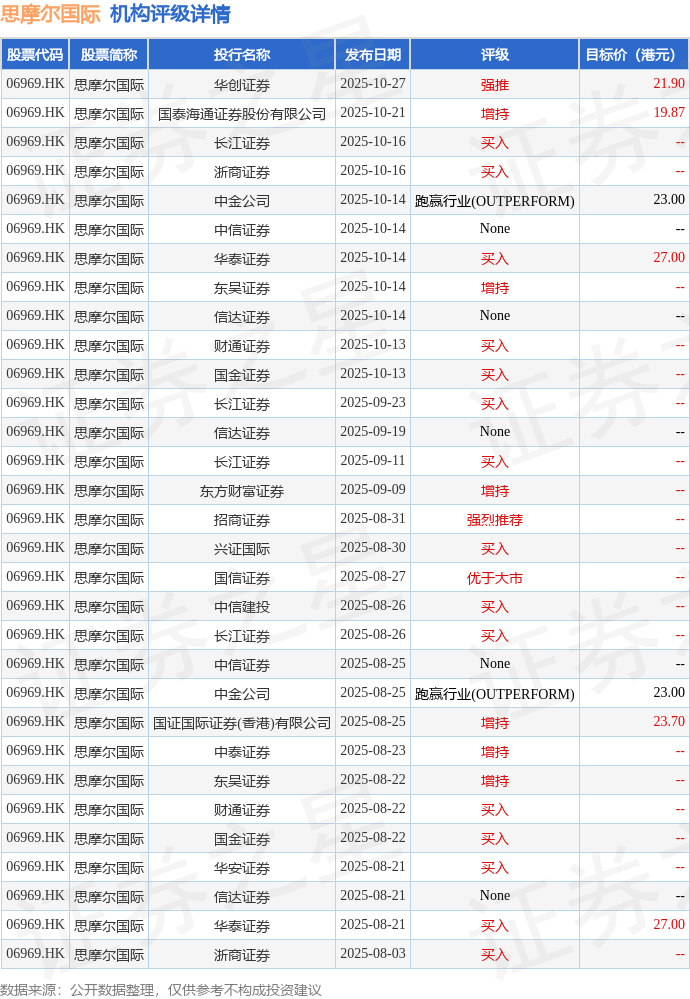Click 中泰证券 cell
Viewport: 690px width, 999px height.
click(x=242, y=752)
